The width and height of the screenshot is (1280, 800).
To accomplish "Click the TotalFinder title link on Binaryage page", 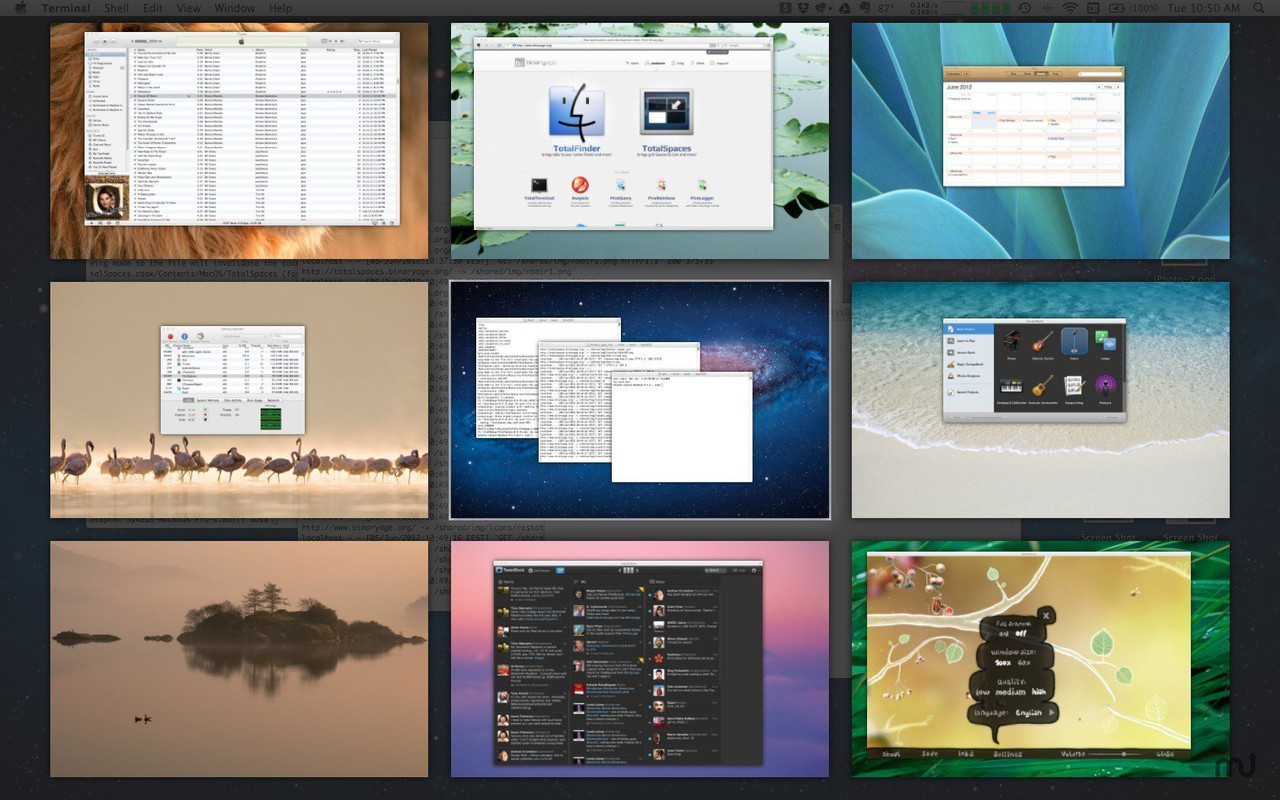I will point(577,148).
